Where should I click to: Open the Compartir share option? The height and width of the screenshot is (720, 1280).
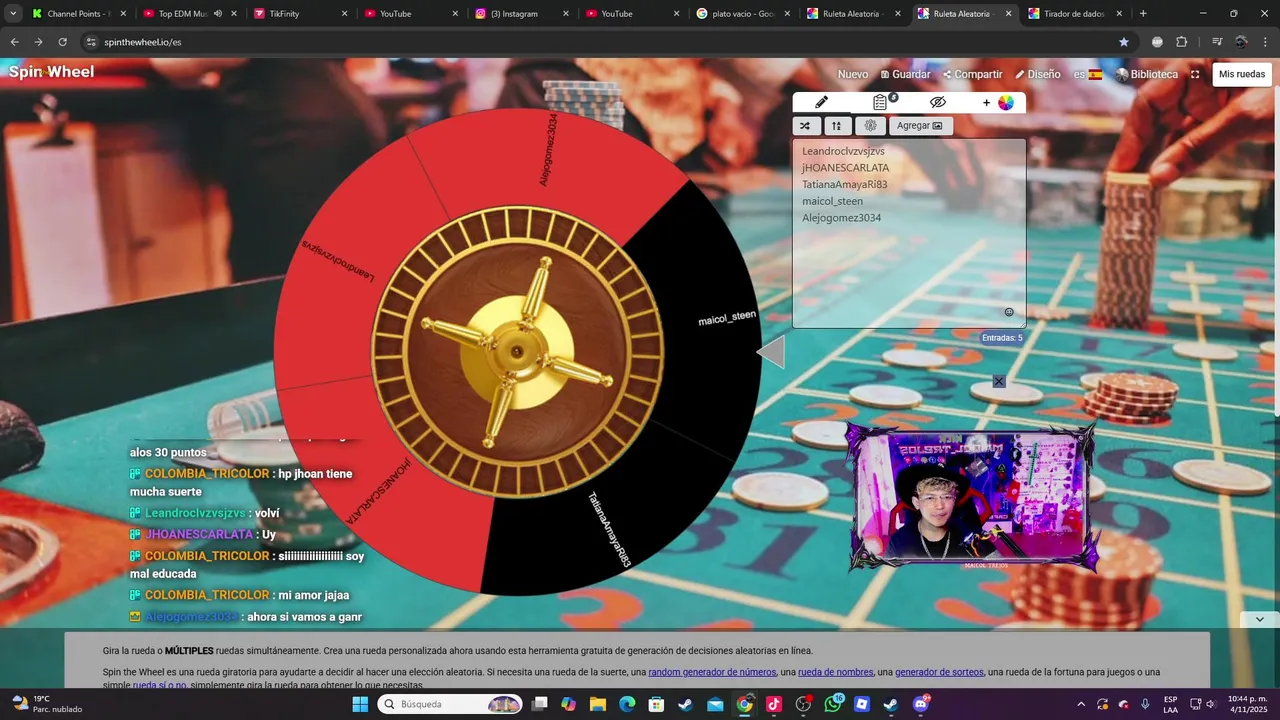tap(972, 75)
